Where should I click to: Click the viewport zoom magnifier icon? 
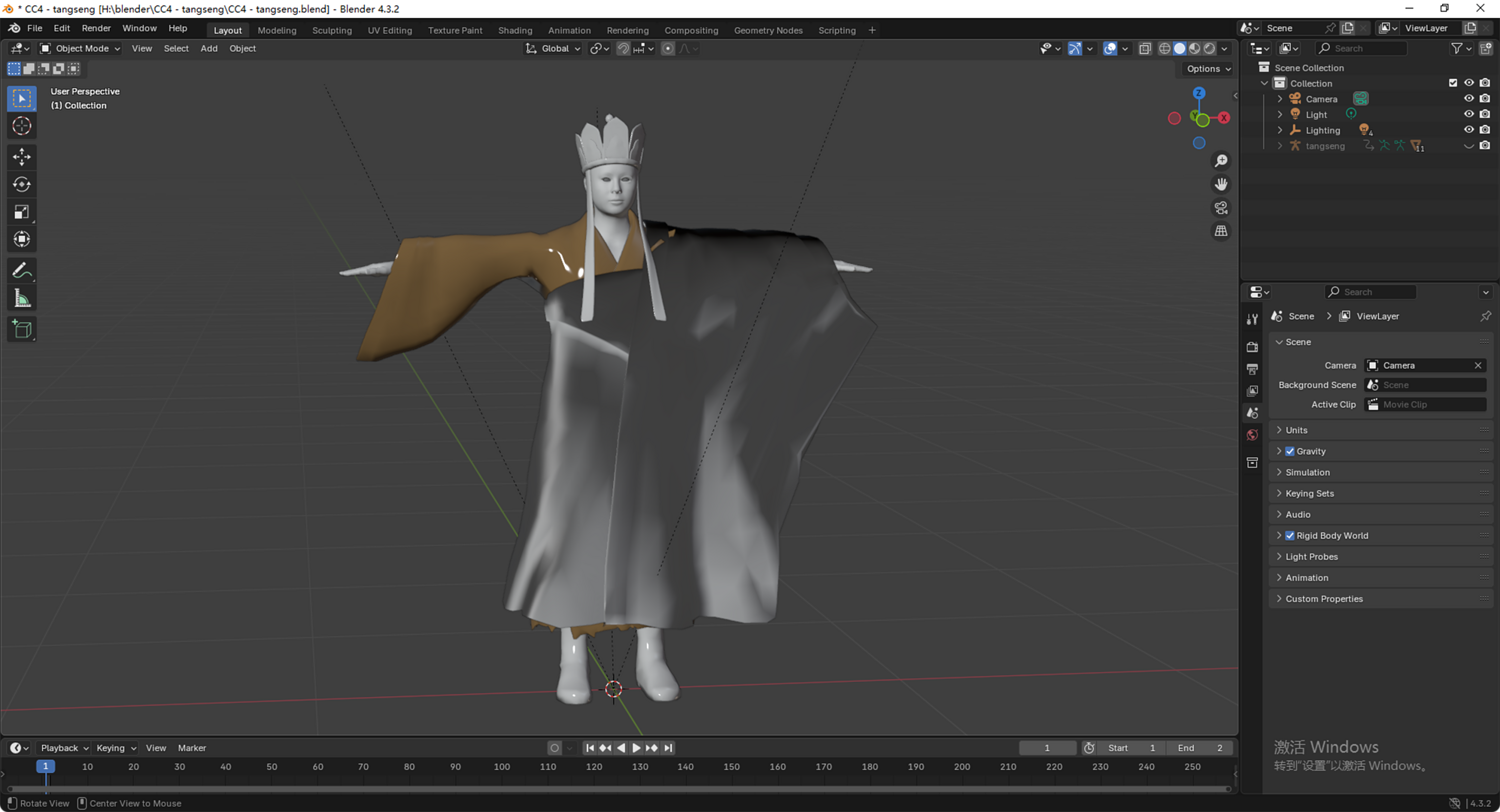(1221, 161)
